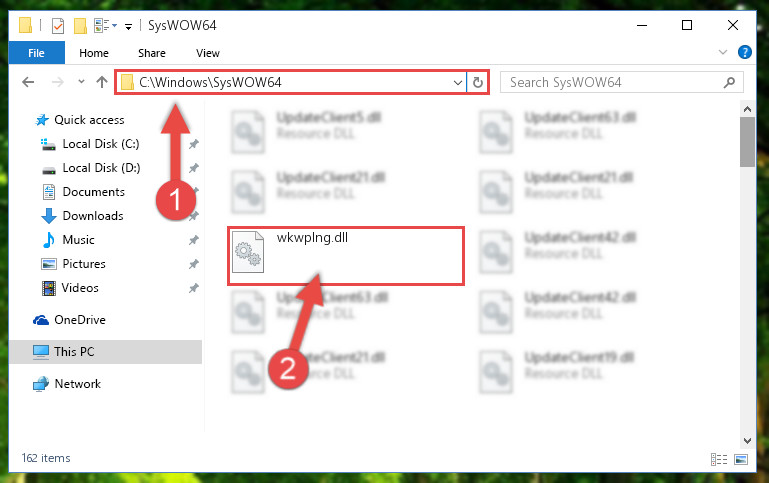Click New Folder icon in title bar
The width and height of the screenshot is (769, 483).
click(x=80, y=25)
